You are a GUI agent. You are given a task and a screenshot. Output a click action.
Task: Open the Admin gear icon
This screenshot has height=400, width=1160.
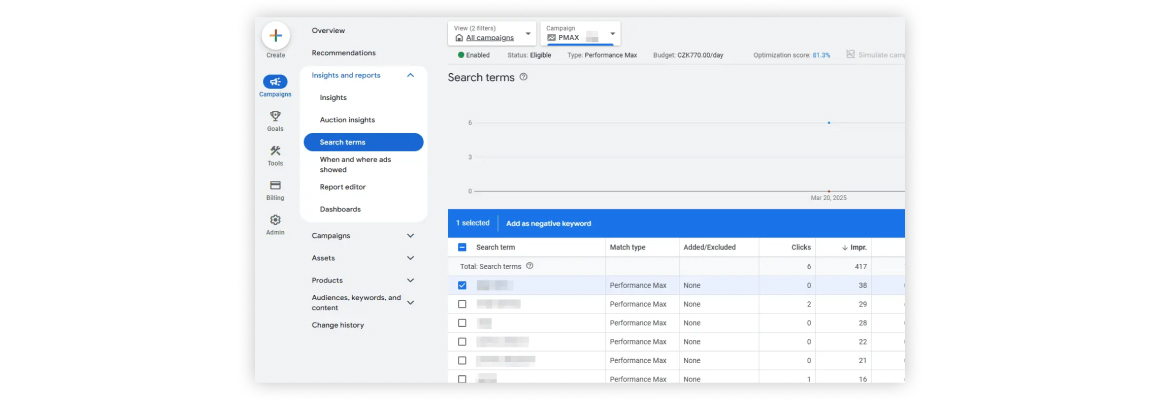[x=275, y=220]
